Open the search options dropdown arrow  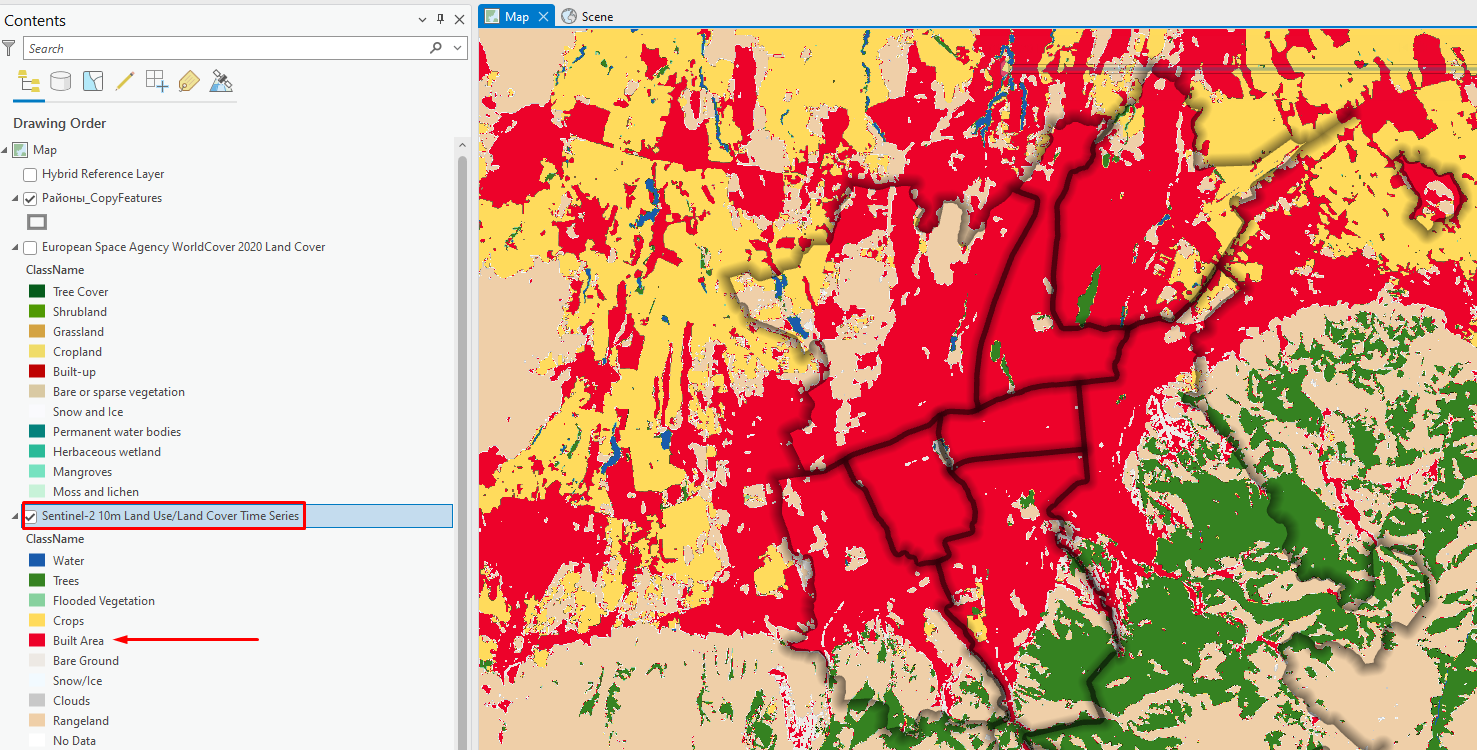click(x=457, y=48)
